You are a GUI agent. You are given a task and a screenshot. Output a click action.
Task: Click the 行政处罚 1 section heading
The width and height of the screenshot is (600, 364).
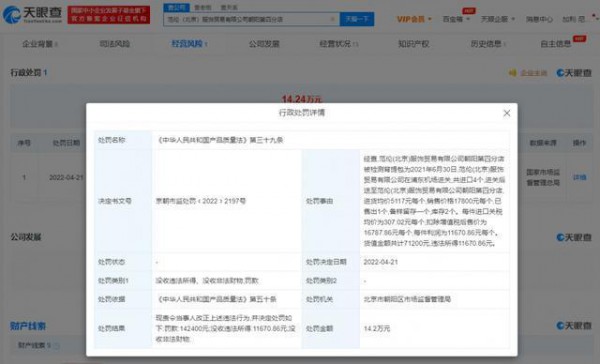[29, 73]
